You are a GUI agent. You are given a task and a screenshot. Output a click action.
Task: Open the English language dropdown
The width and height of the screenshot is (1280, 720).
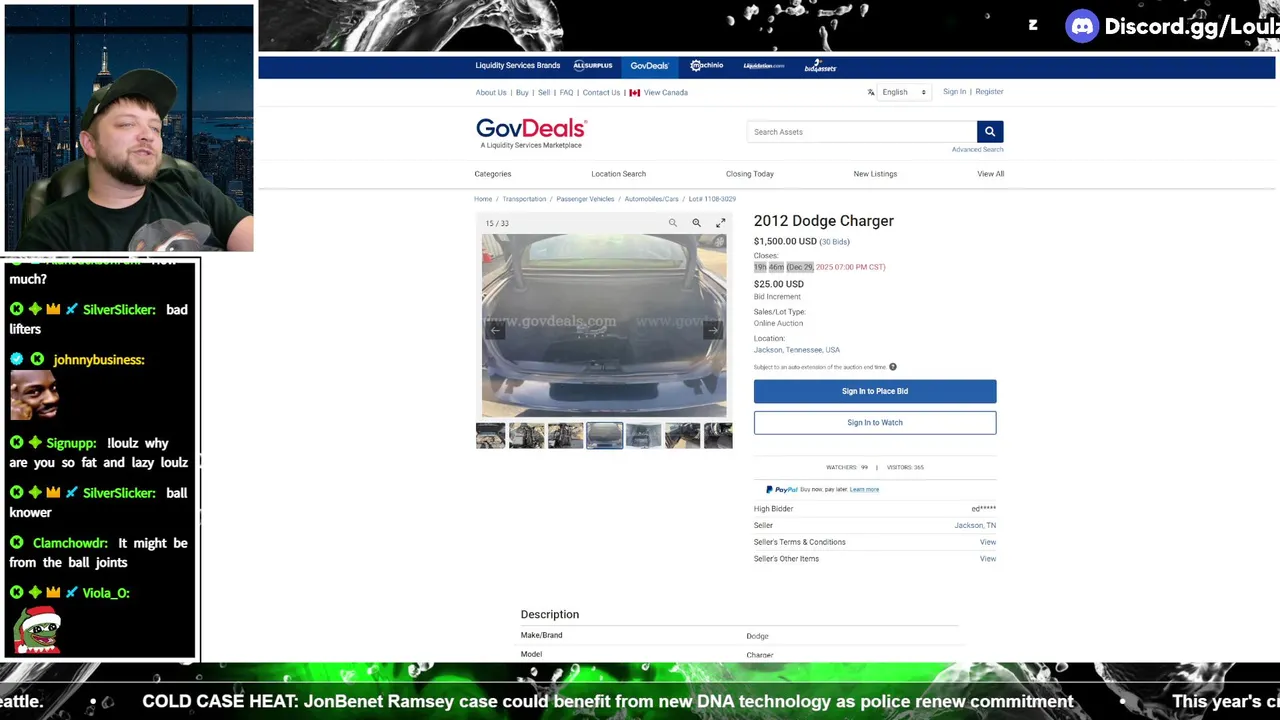[x=904, y=92]
